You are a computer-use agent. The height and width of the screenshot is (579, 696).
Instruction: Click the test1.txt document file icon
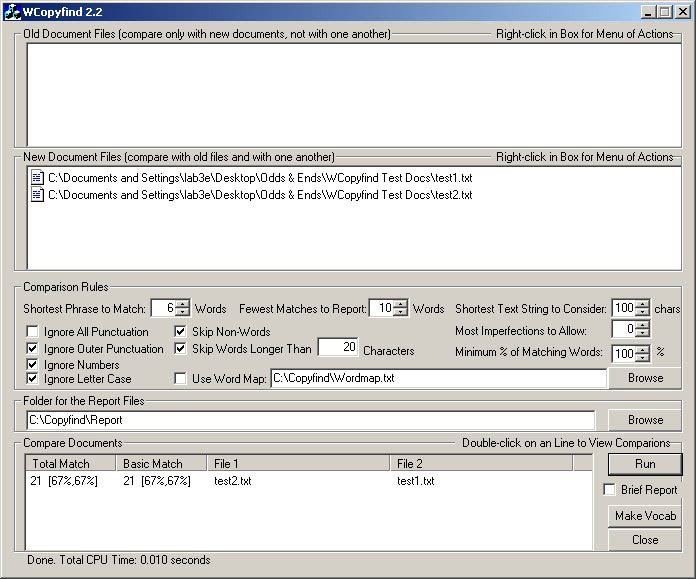click(37, 178)
